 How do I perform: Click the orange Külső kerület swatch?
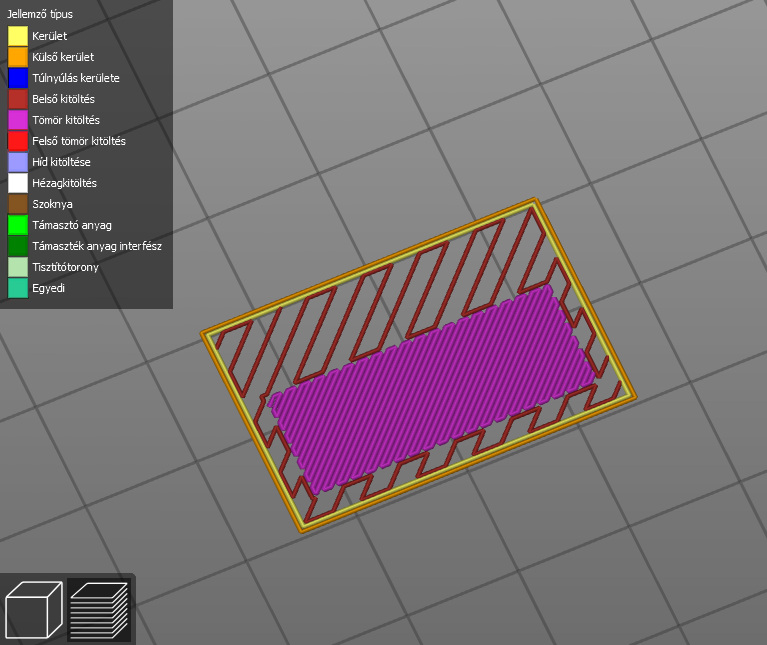click(18, 57)
